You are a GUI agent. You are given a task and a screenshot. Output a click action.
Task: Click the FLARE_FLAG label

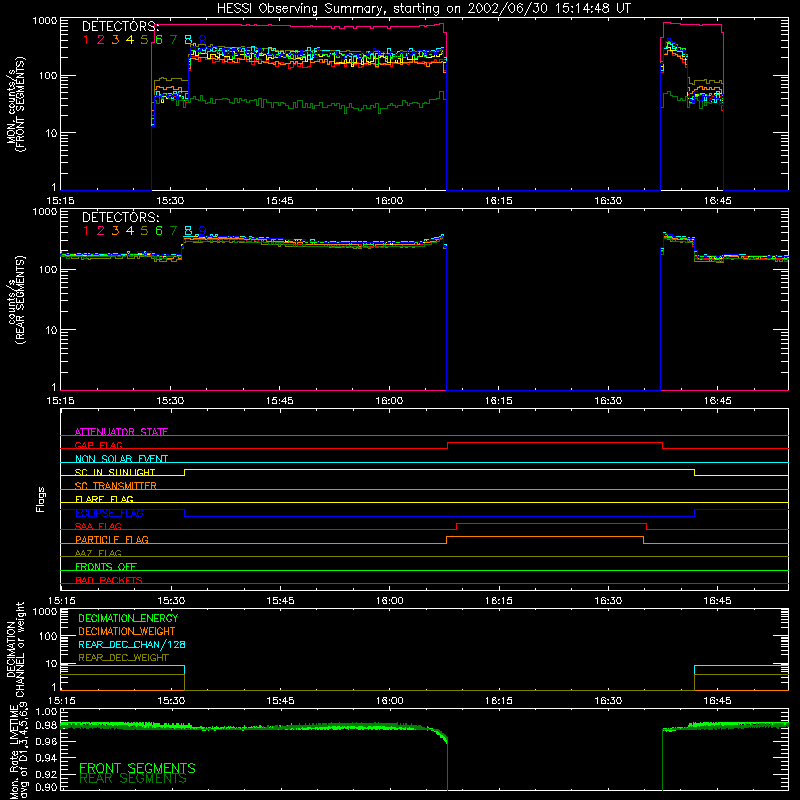click(104, 499)
